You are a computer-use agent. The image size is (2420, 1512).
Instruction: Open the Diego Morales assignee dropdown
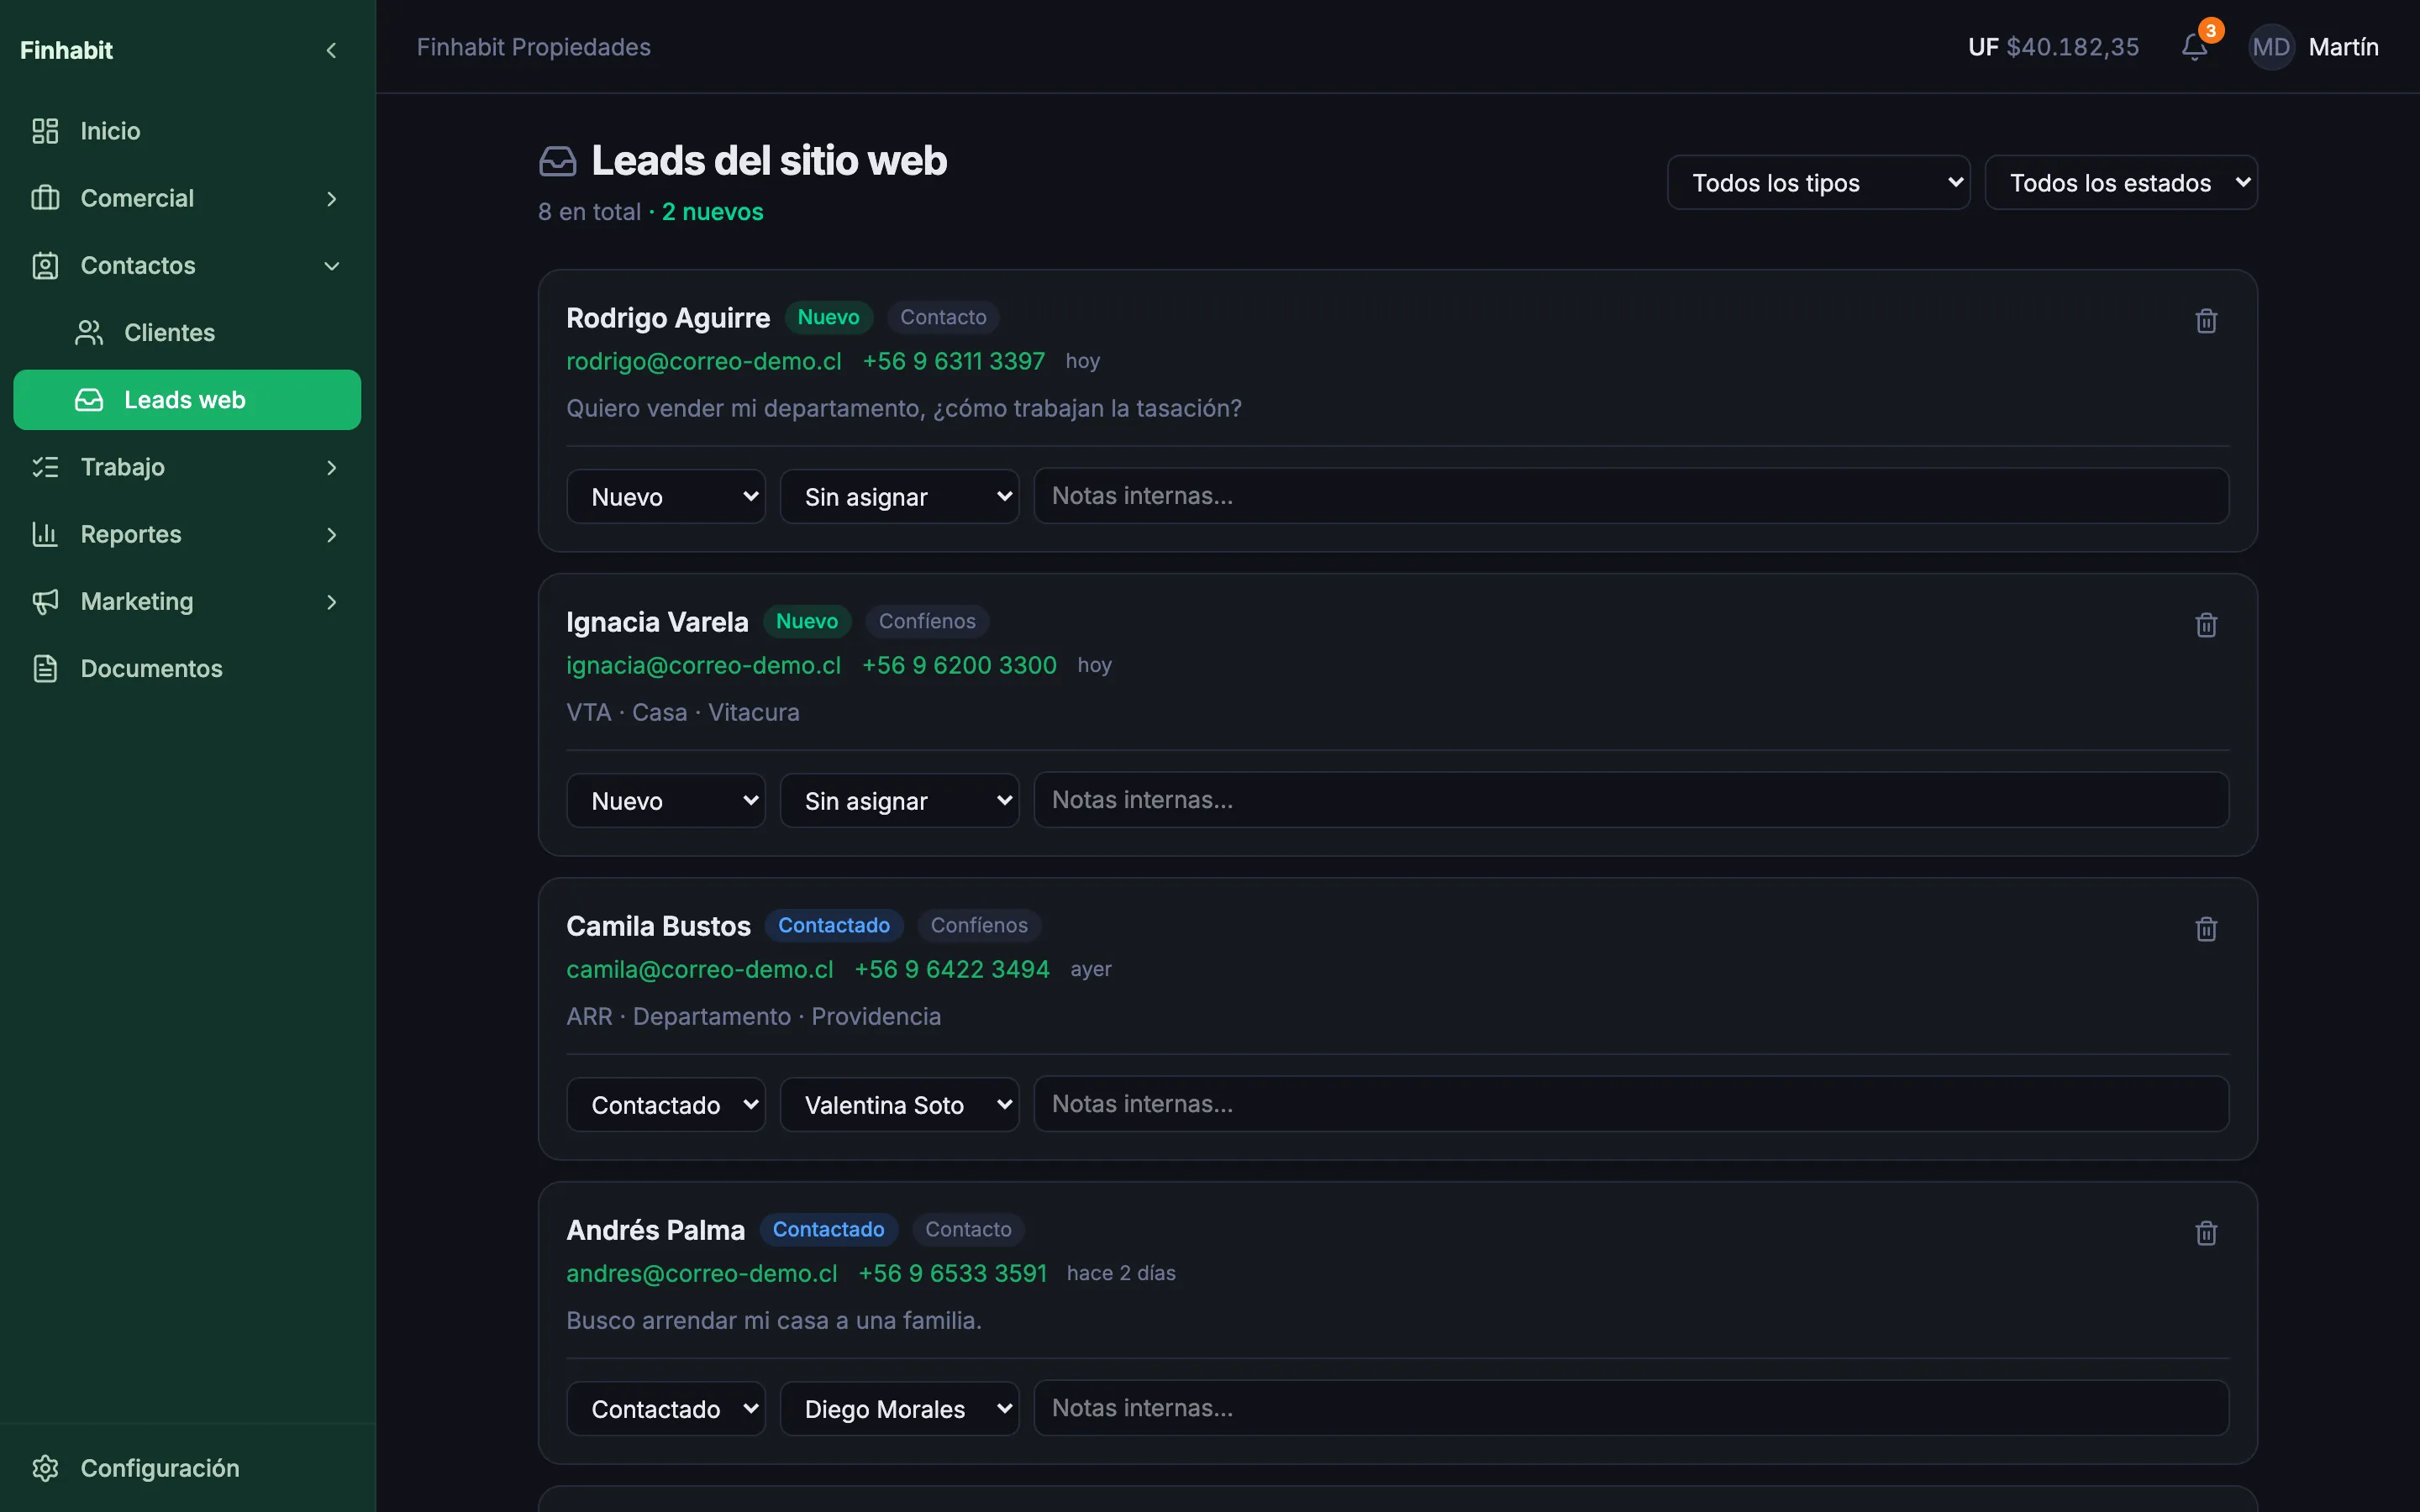click(899, 1409)
